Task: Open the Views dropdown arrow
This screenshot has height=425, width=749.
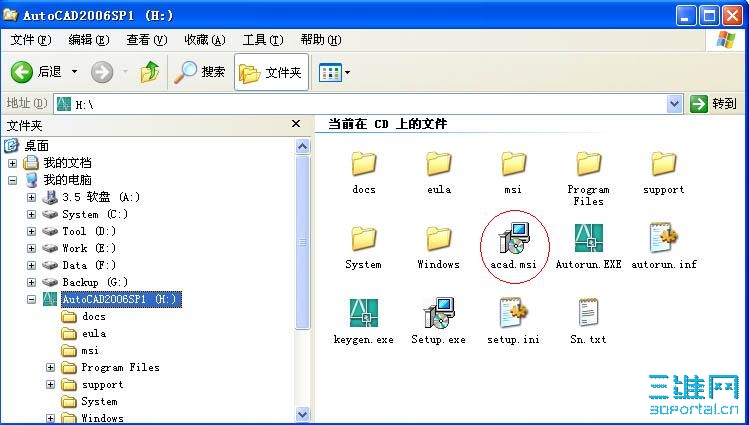Action: 347,73
